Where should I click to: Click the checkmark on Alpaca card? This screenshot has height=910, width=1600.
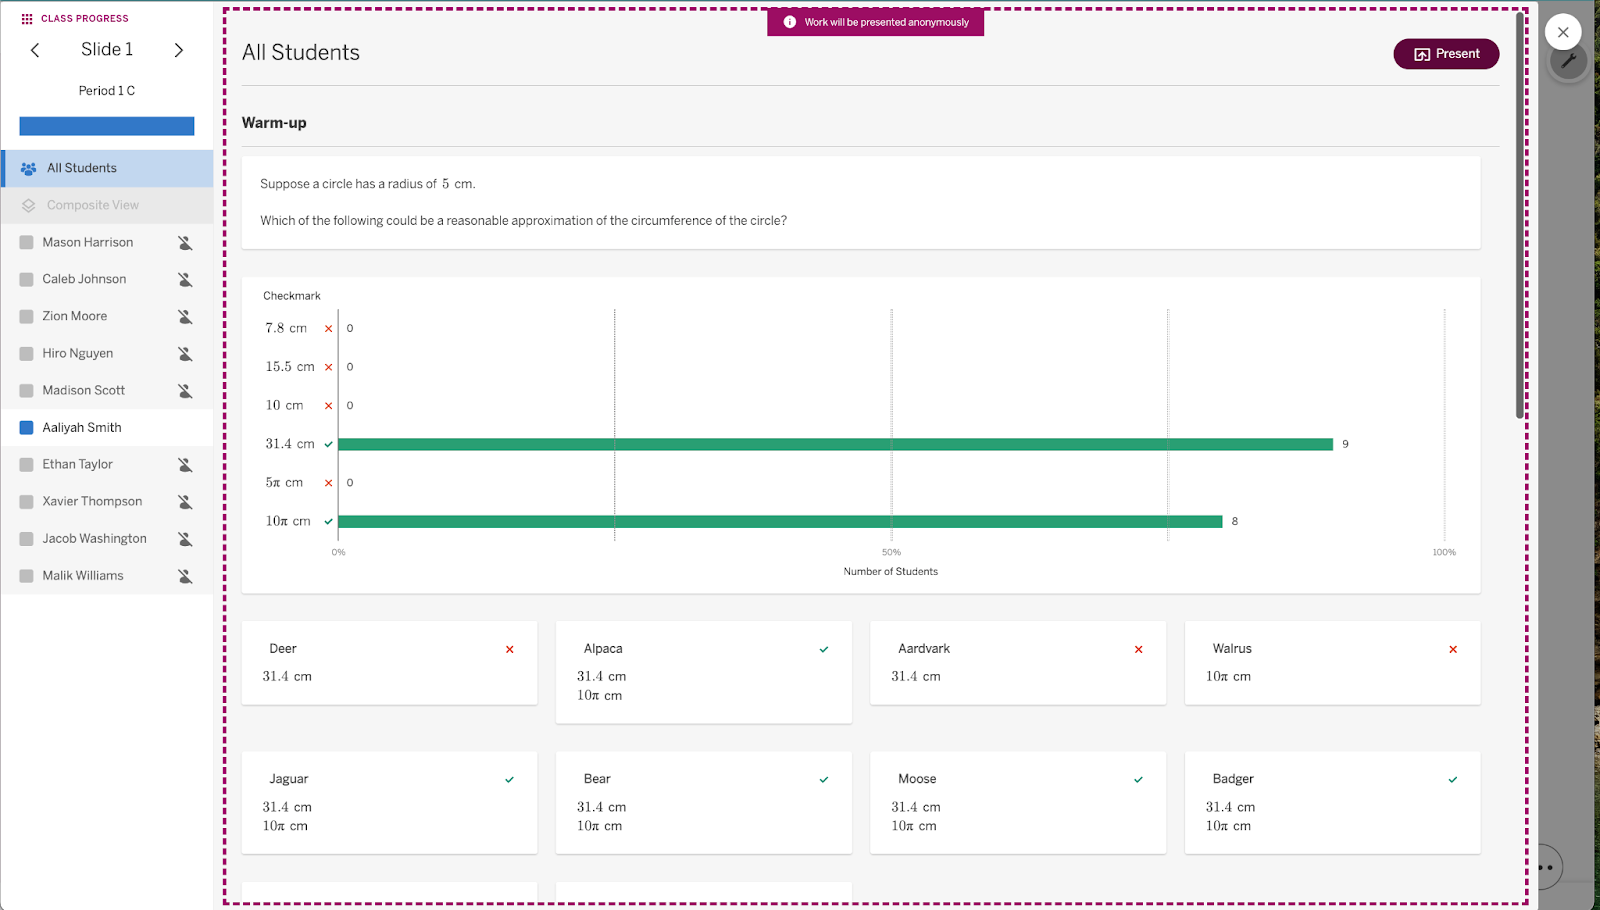(x=824, y=650)
